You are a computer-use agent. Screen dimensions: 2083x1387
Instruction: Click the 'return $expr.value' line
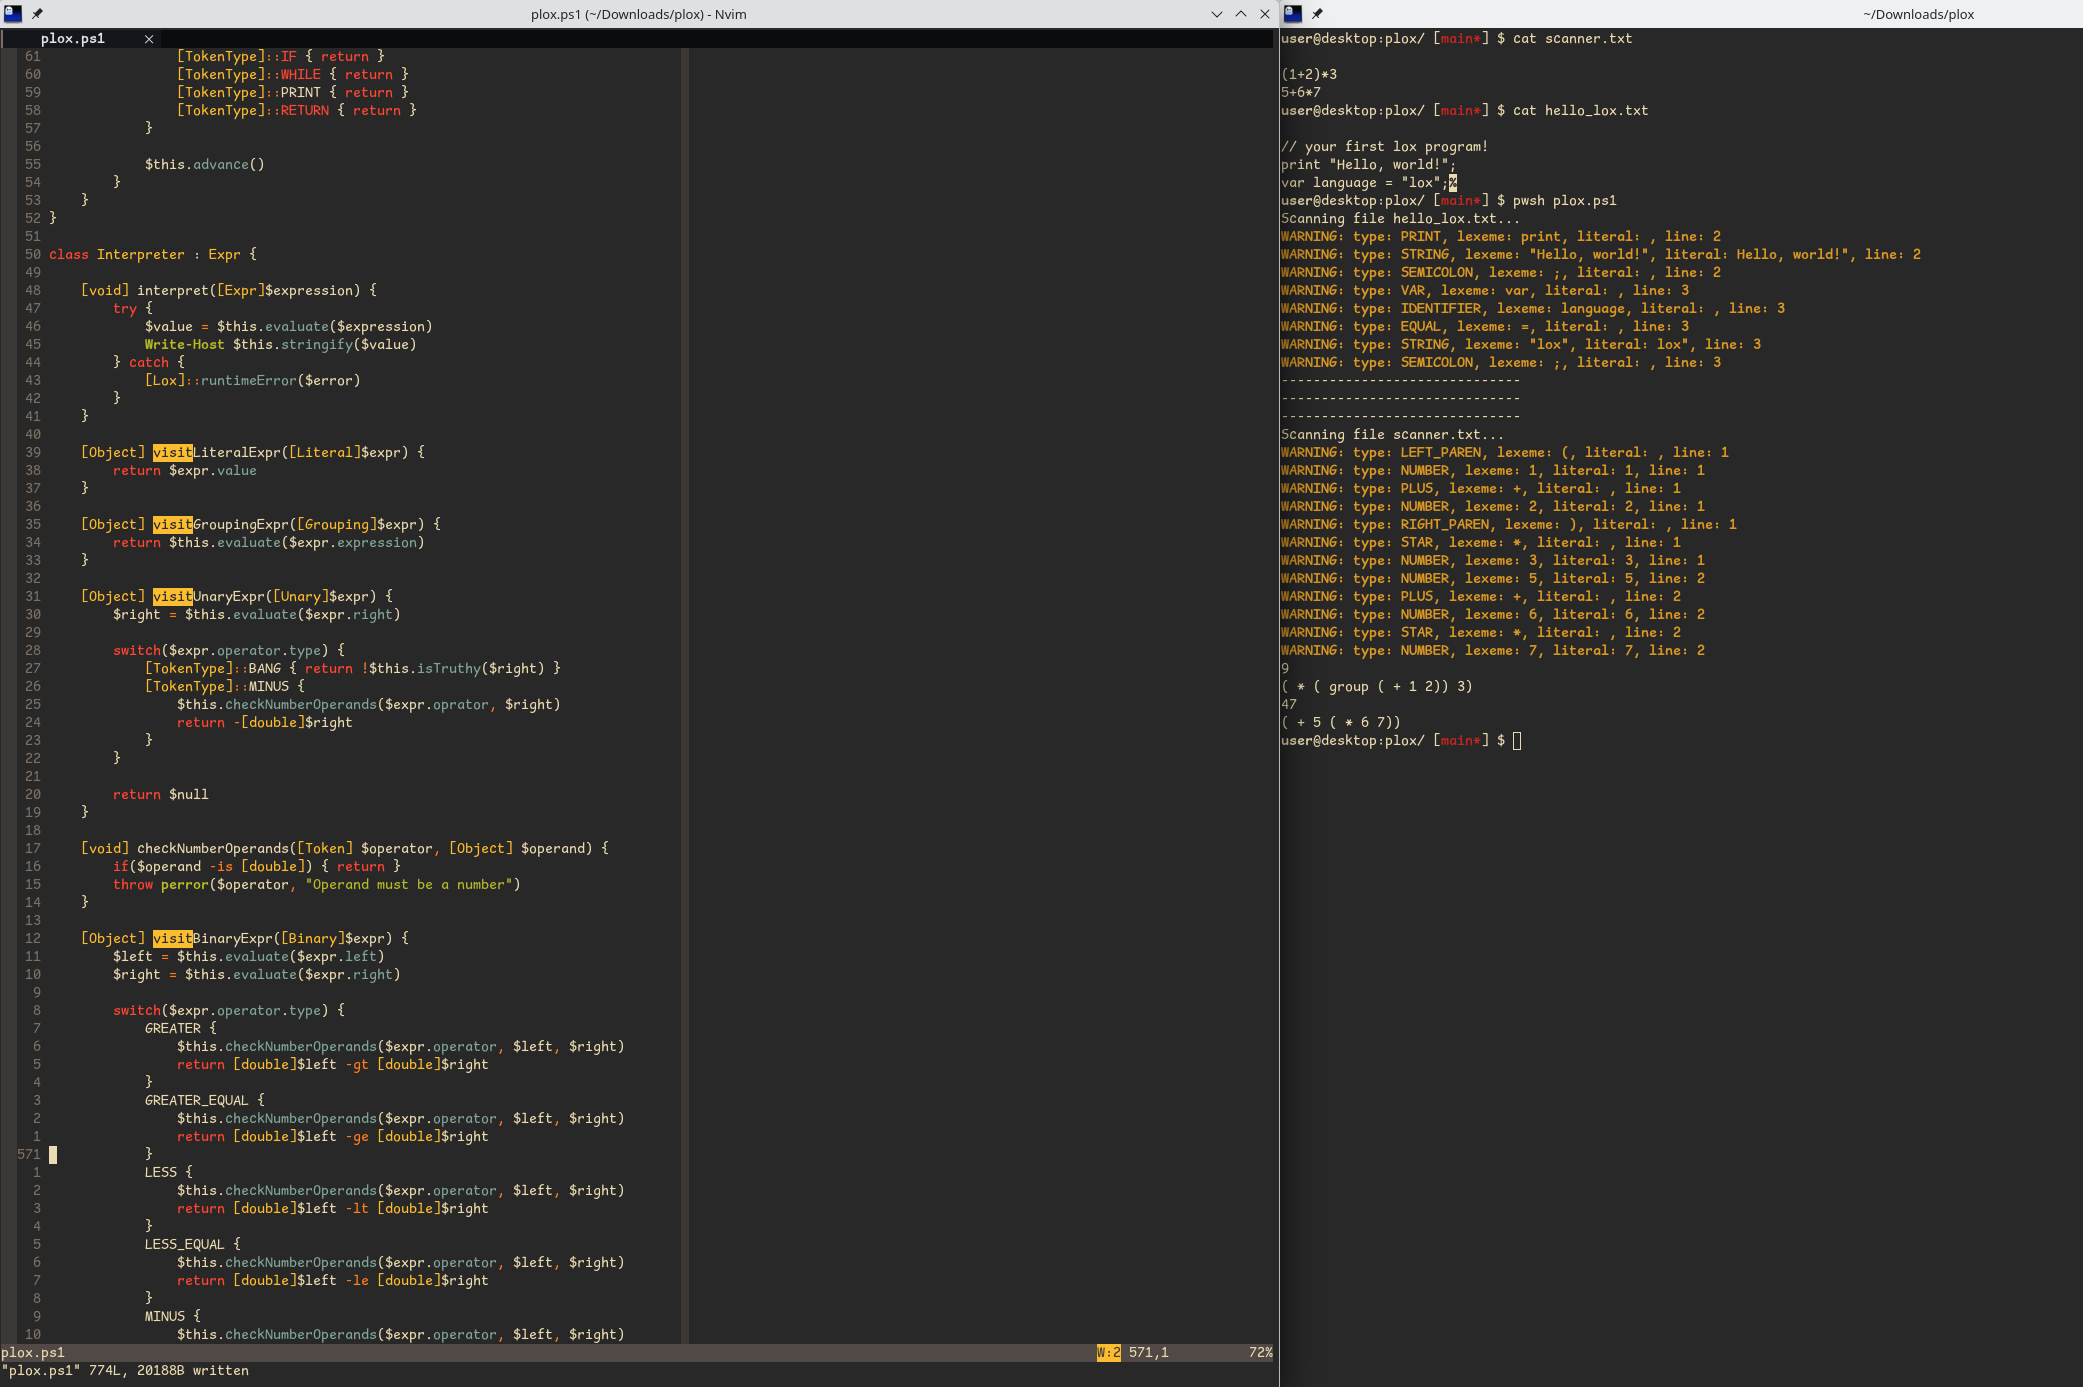(185, 471)
